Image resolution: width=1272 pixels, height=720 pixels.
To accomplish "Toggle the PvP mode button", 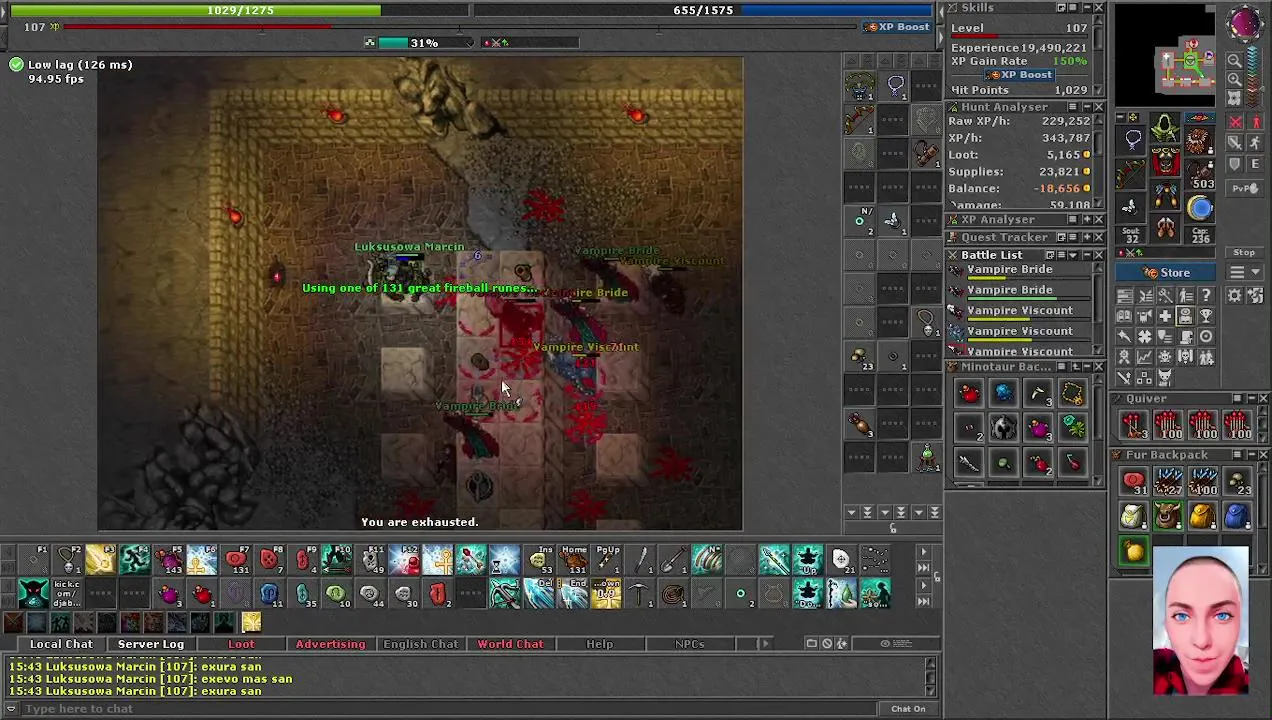I will (x=1245, y=188).
